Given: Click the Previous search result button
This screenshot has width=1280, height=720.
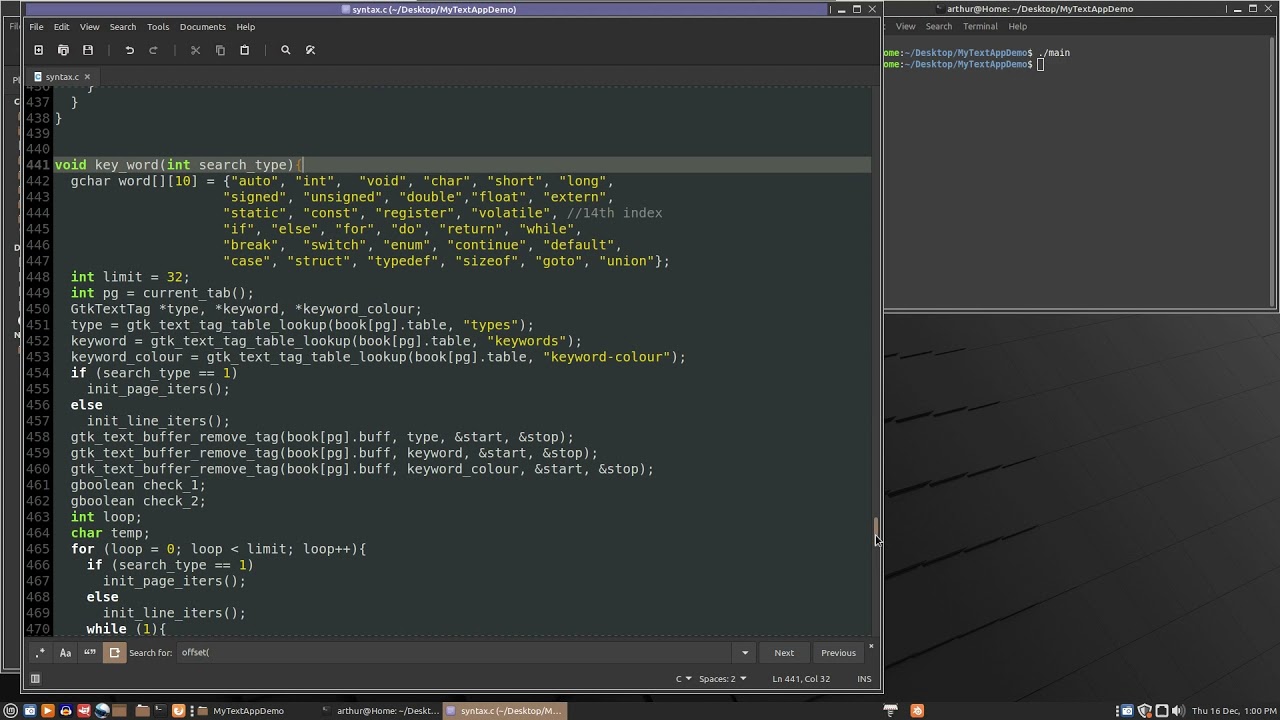Looking at the screenshot, I should [x=838, y=653].
